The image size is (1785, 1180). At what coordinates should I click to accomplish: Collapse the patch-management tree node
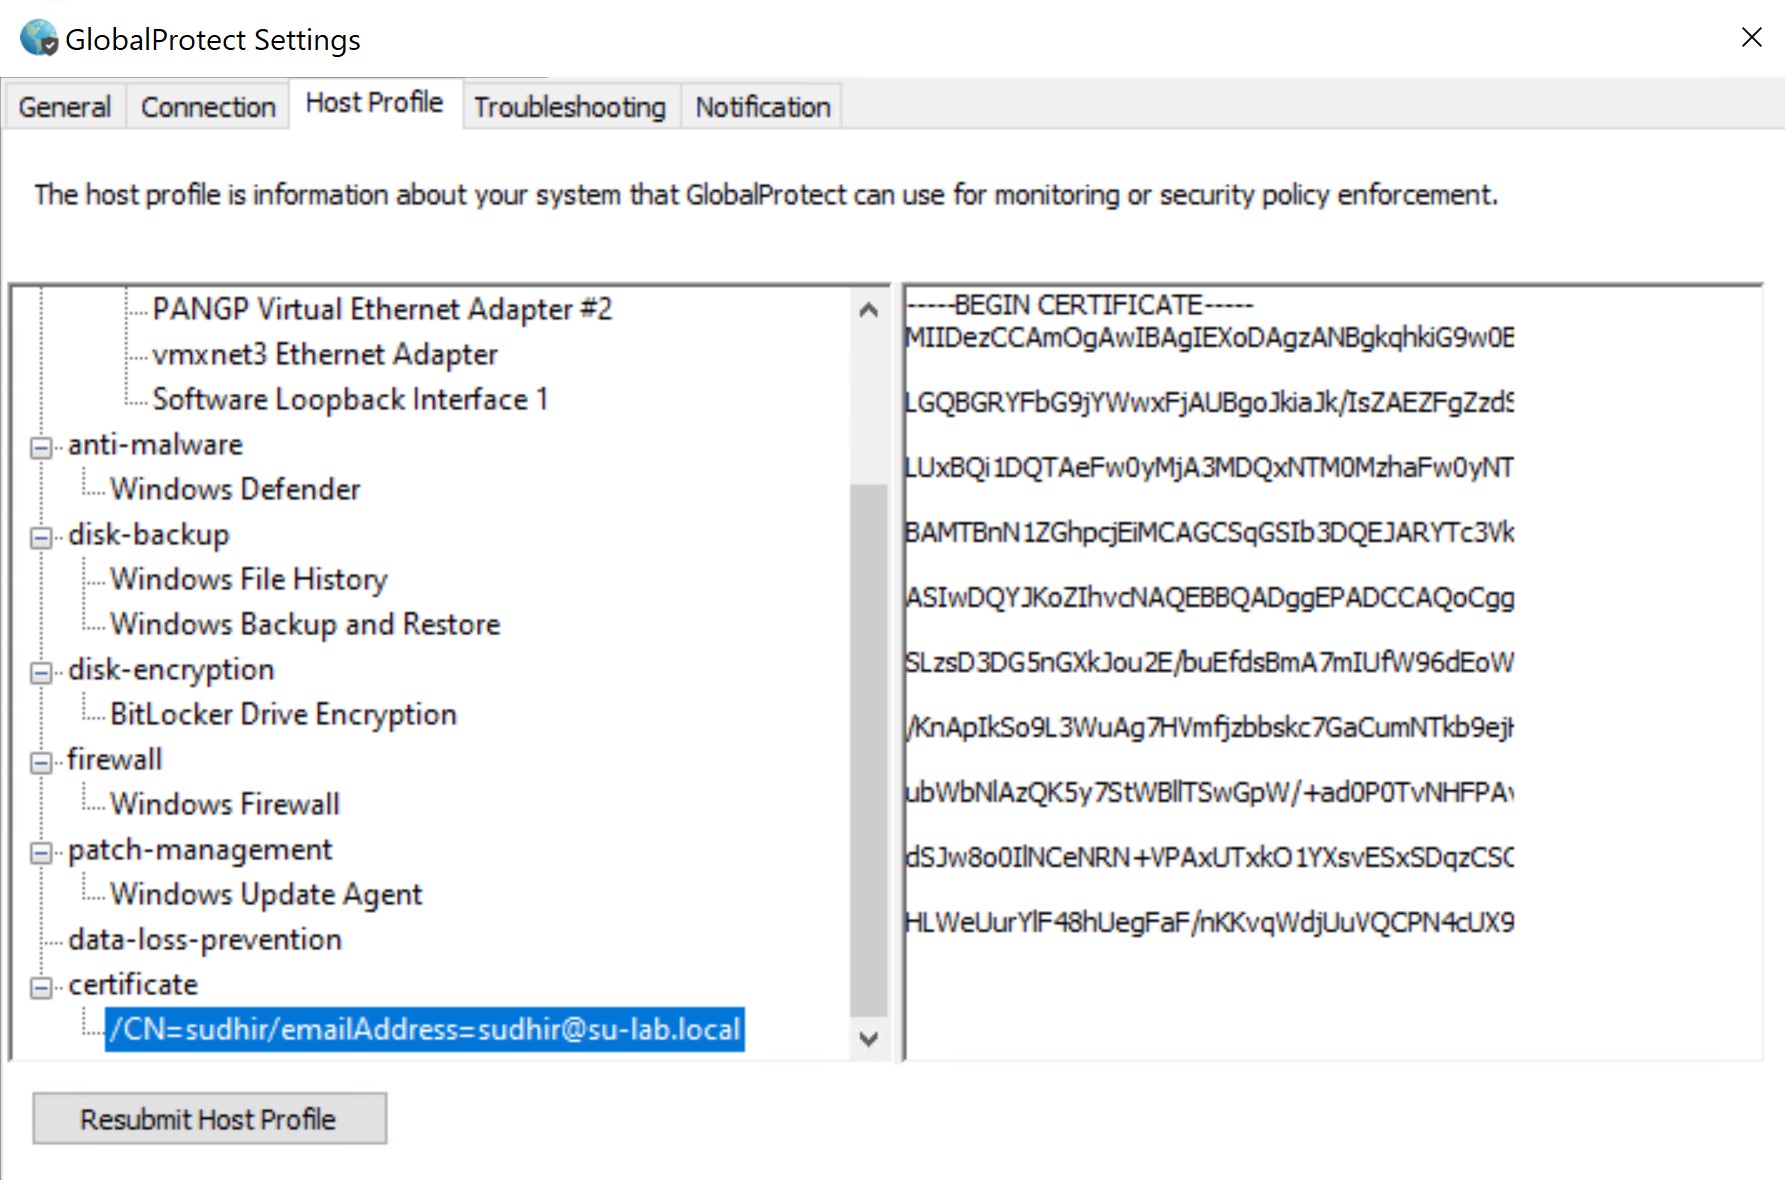pos(40,852)
